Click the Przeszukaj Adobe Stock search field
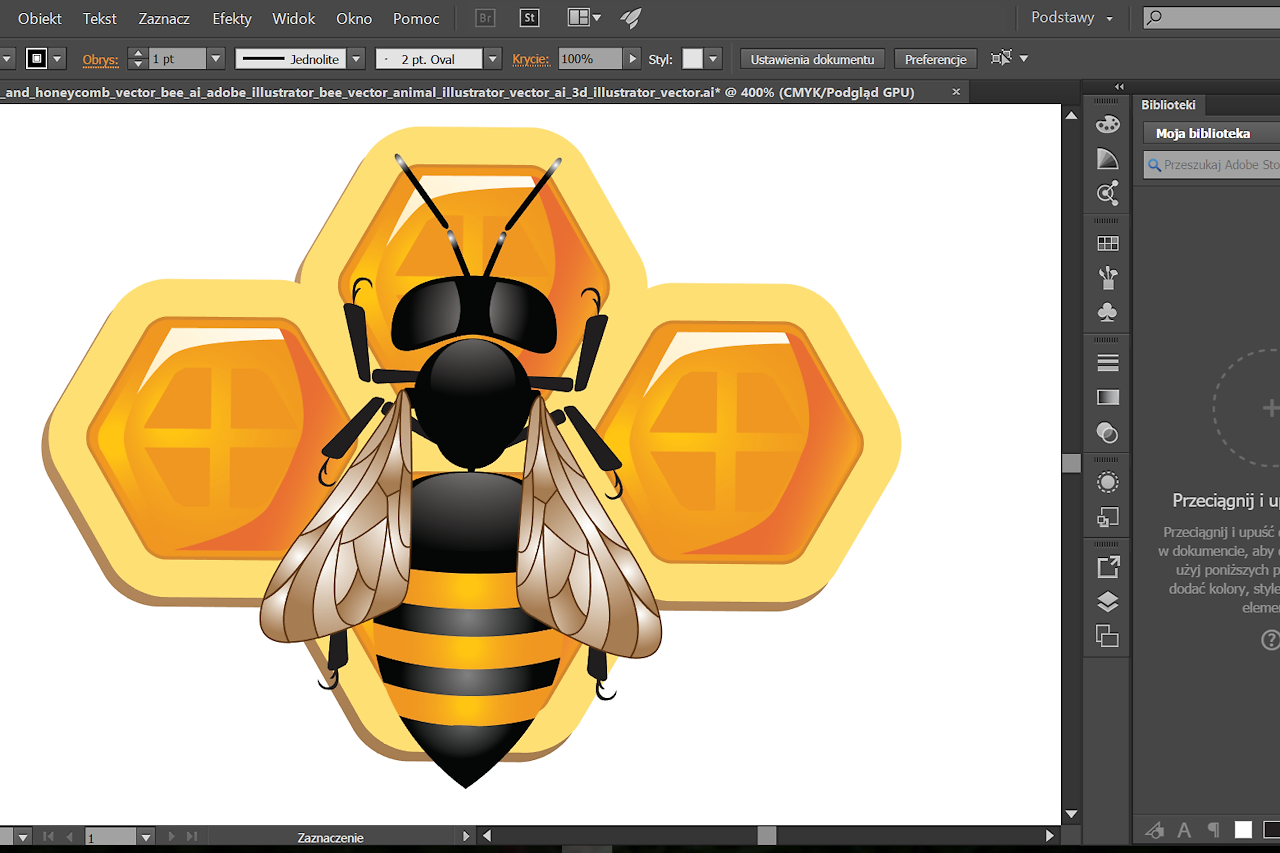The width and height of the screenshot is (1280, 853). (x=1212, y=165)
